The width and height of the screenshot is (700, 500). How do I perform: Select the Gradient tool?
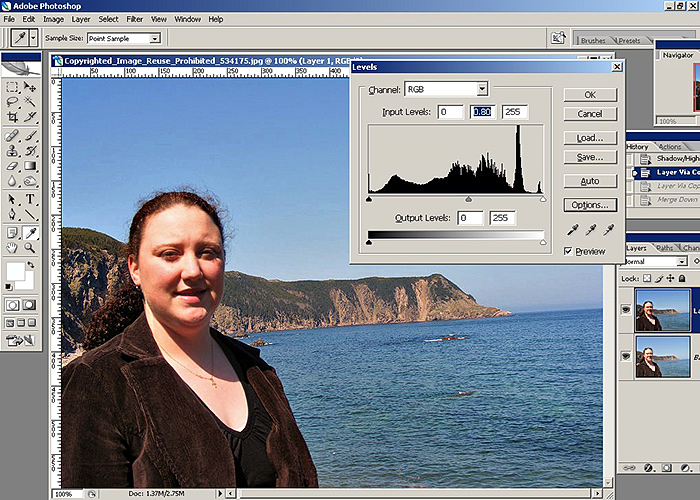pyautogui.click(x=30, y=166)
